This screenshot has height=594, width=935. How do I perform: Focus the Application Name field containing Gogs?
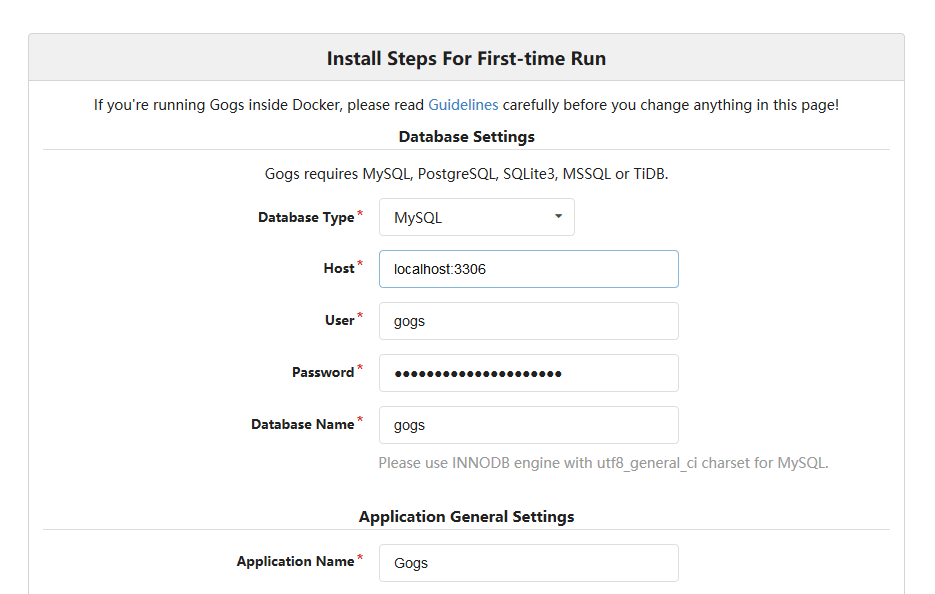click(x=529, y=562)
